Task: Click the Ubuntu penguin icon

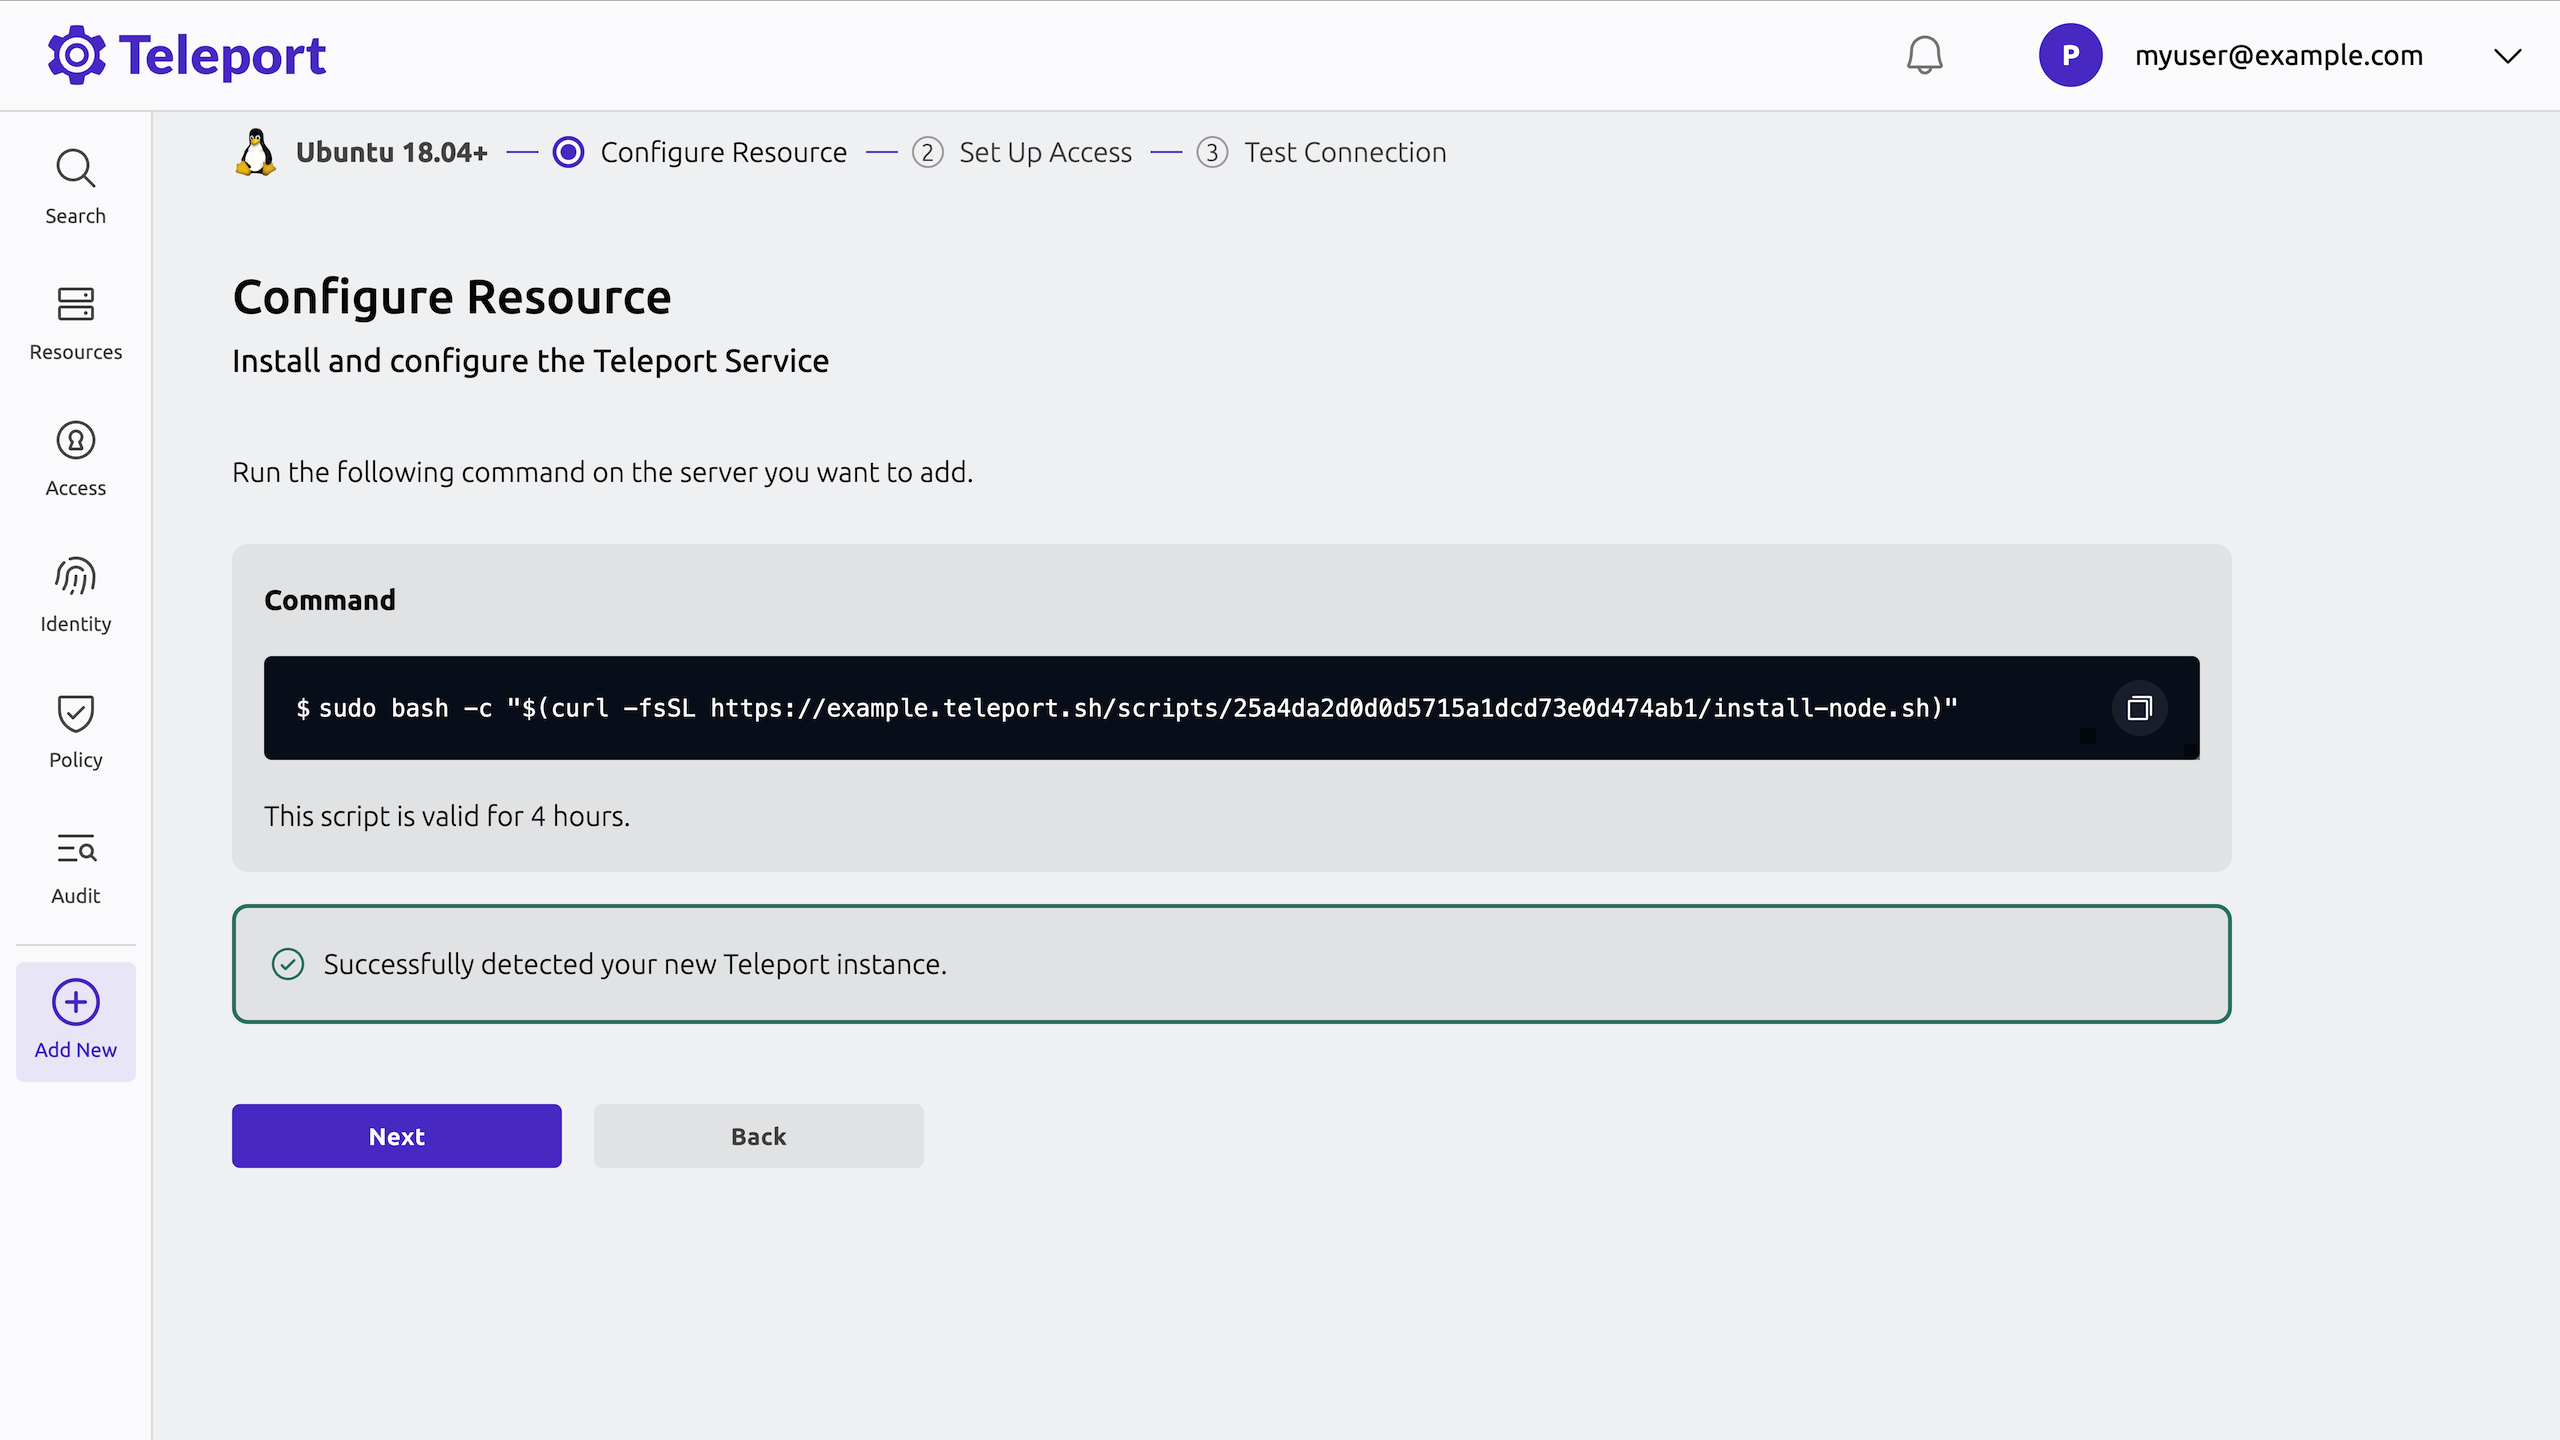Action: coord(256,152)
